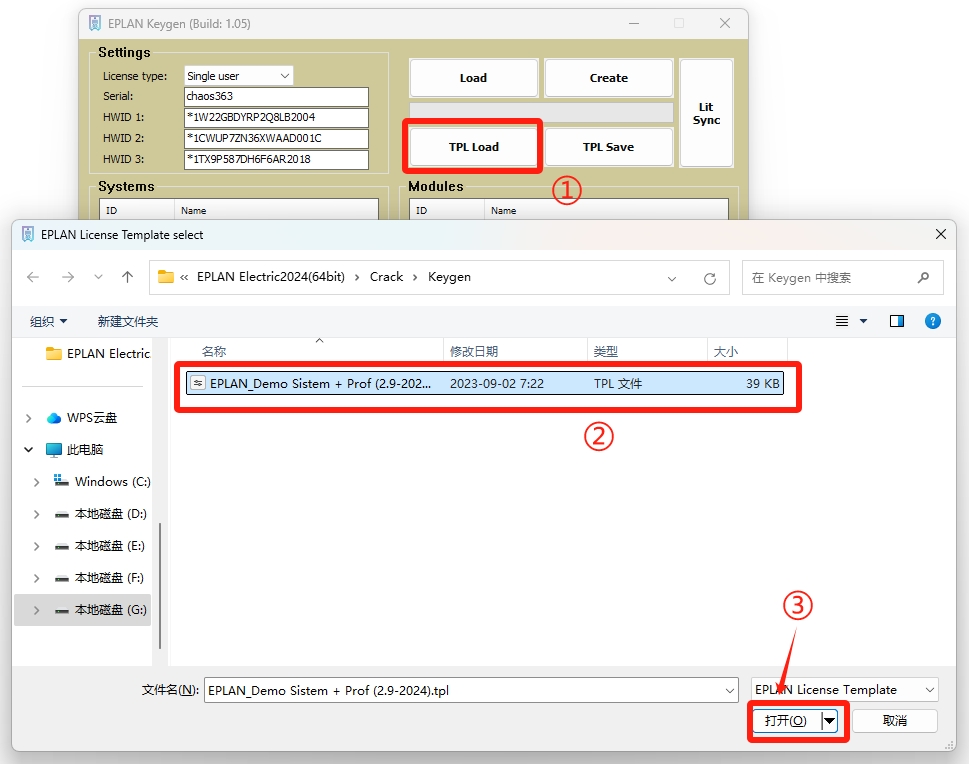Navigate up one folder level
Screen dimensions: 969x764
(x=127, y=277)
